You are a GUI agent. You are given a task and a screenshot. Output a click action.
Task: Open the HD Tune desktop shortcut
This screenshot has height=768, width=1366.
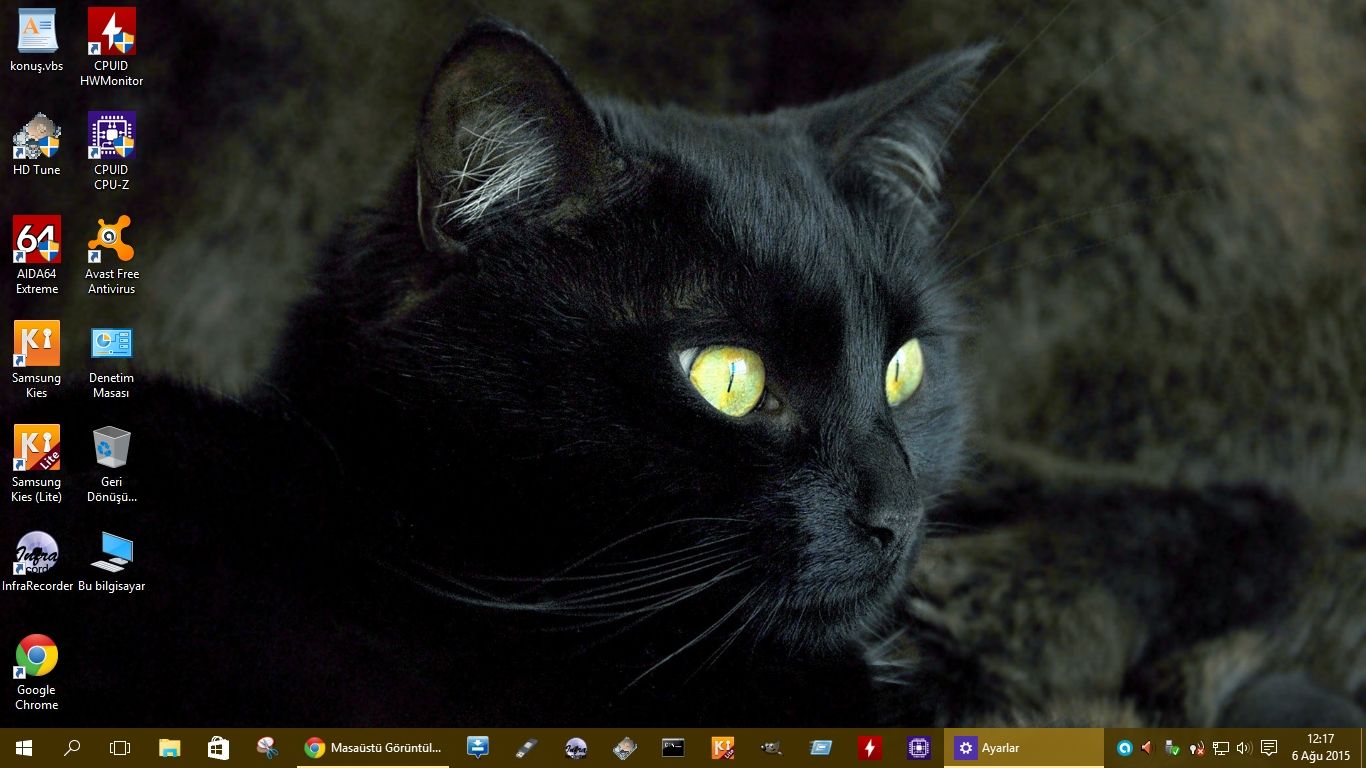click(x=37, y=144)
